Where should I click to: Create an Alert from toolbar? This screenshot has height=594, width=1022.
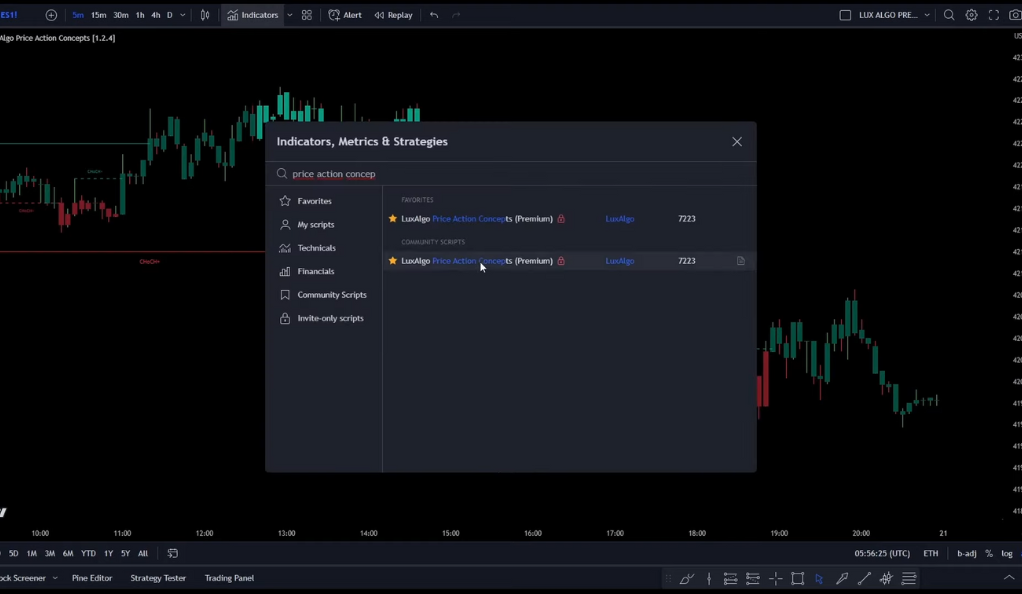pyautogui.click(x=345, y=15)
